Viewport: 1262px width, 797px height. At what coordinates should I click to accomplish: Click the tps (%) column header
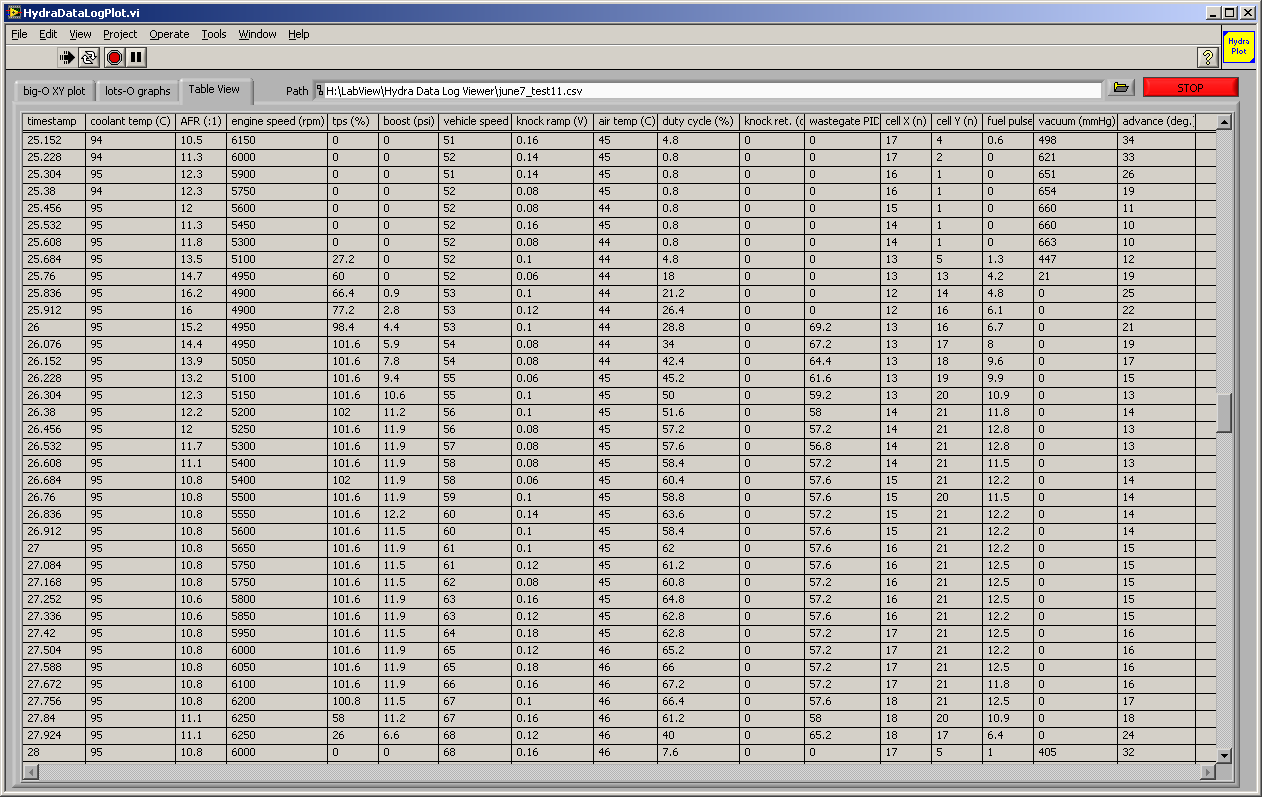tap(353, 122)
